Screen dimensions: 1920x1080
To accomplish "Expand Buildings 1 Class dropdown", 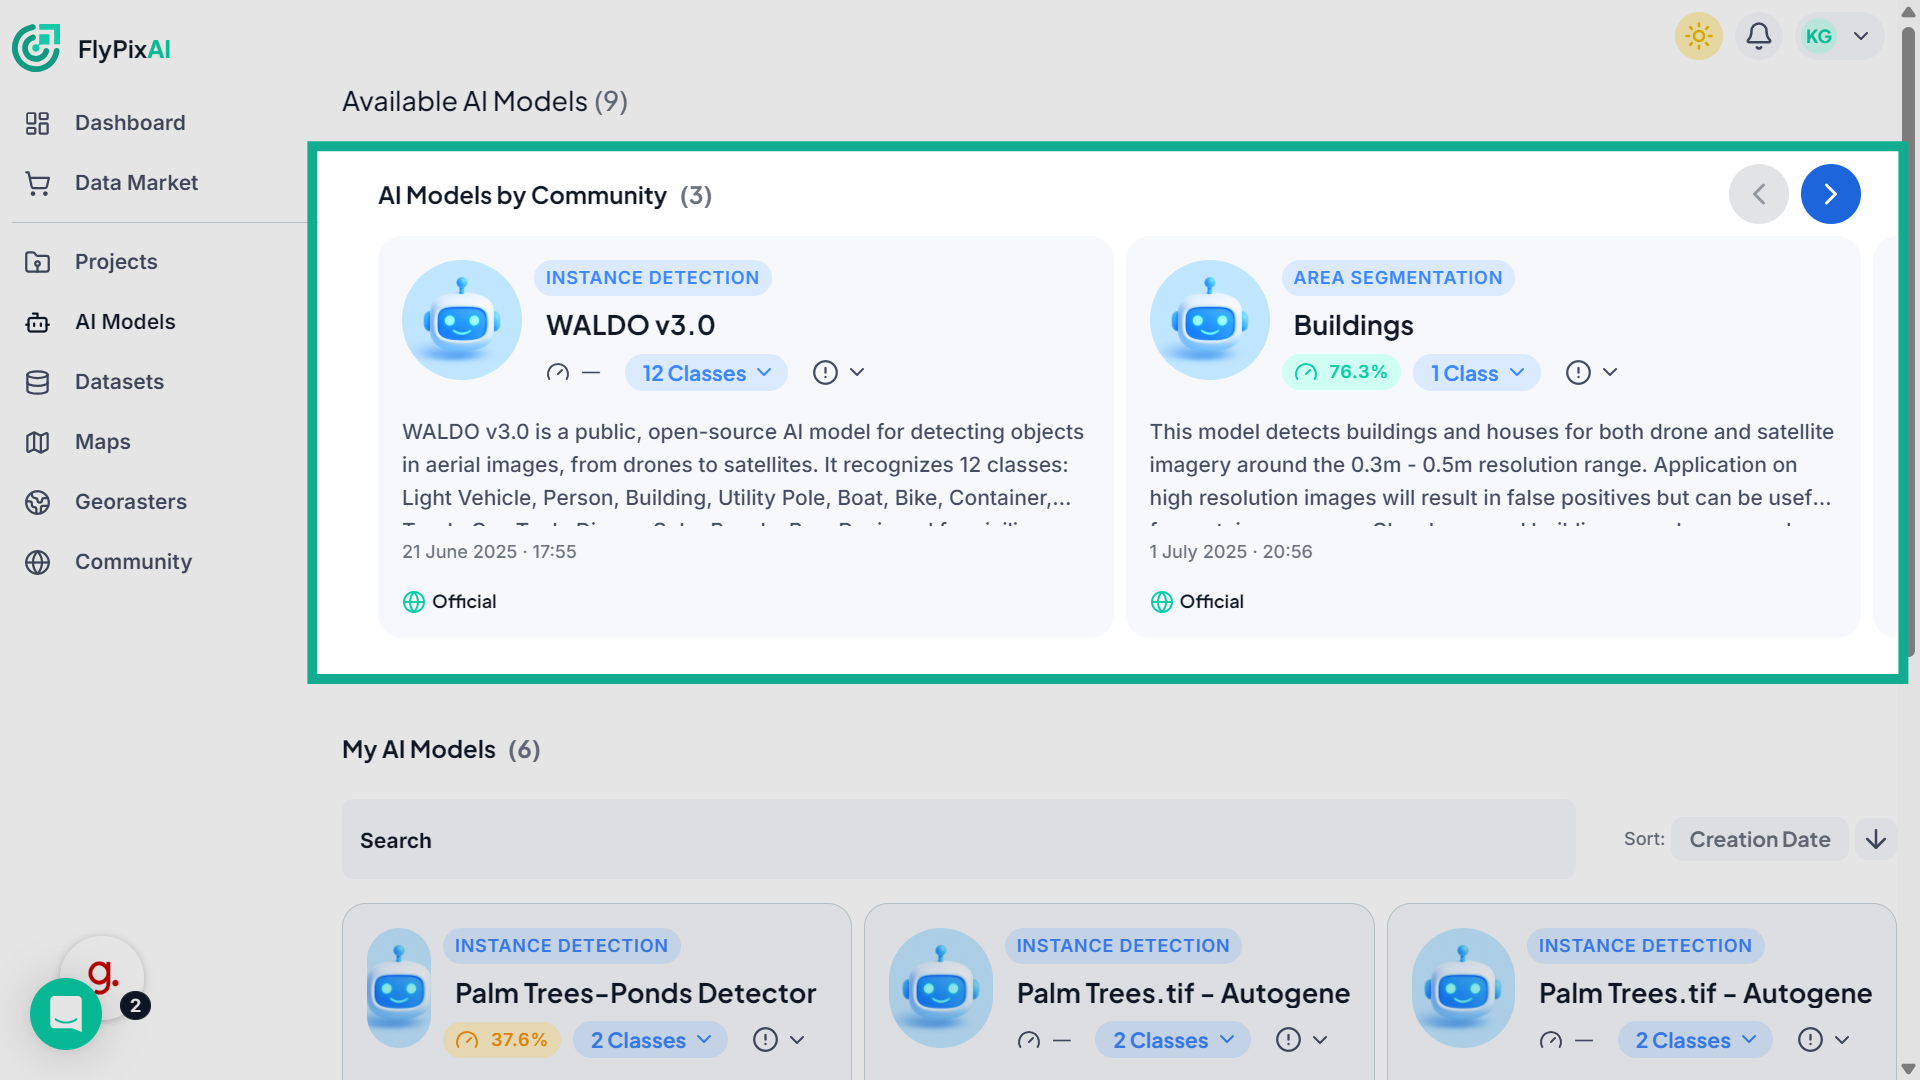I will tap(1477, 373).
